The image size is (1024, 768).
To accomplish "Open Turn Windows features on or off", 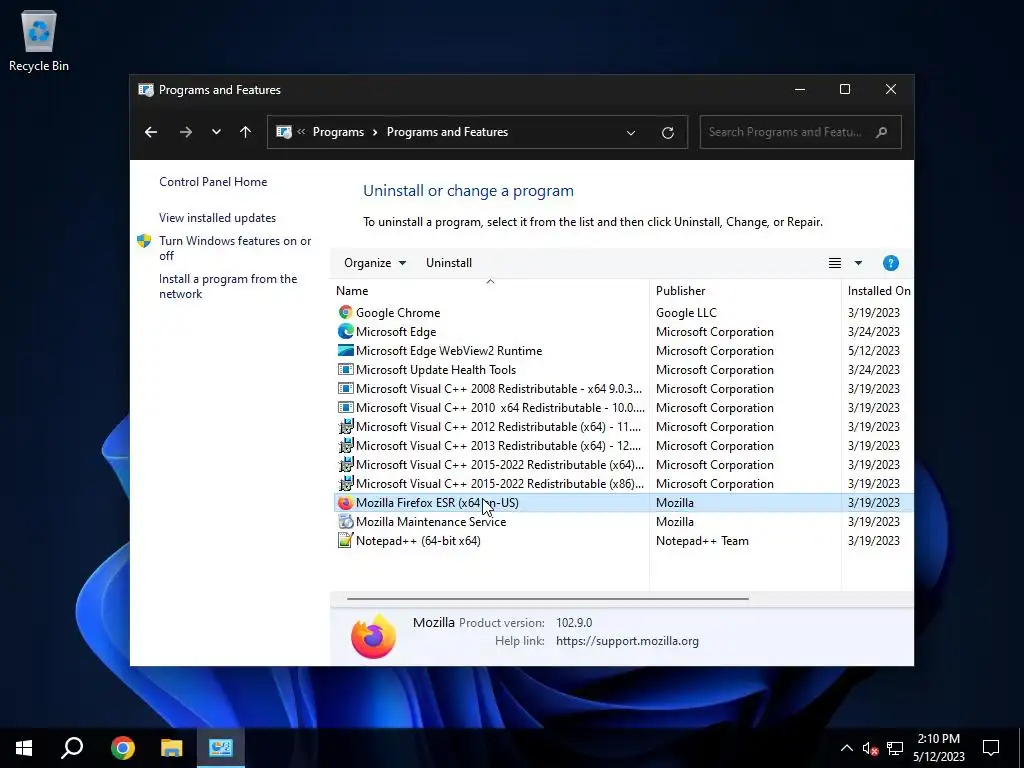I will tap(235, 248).
